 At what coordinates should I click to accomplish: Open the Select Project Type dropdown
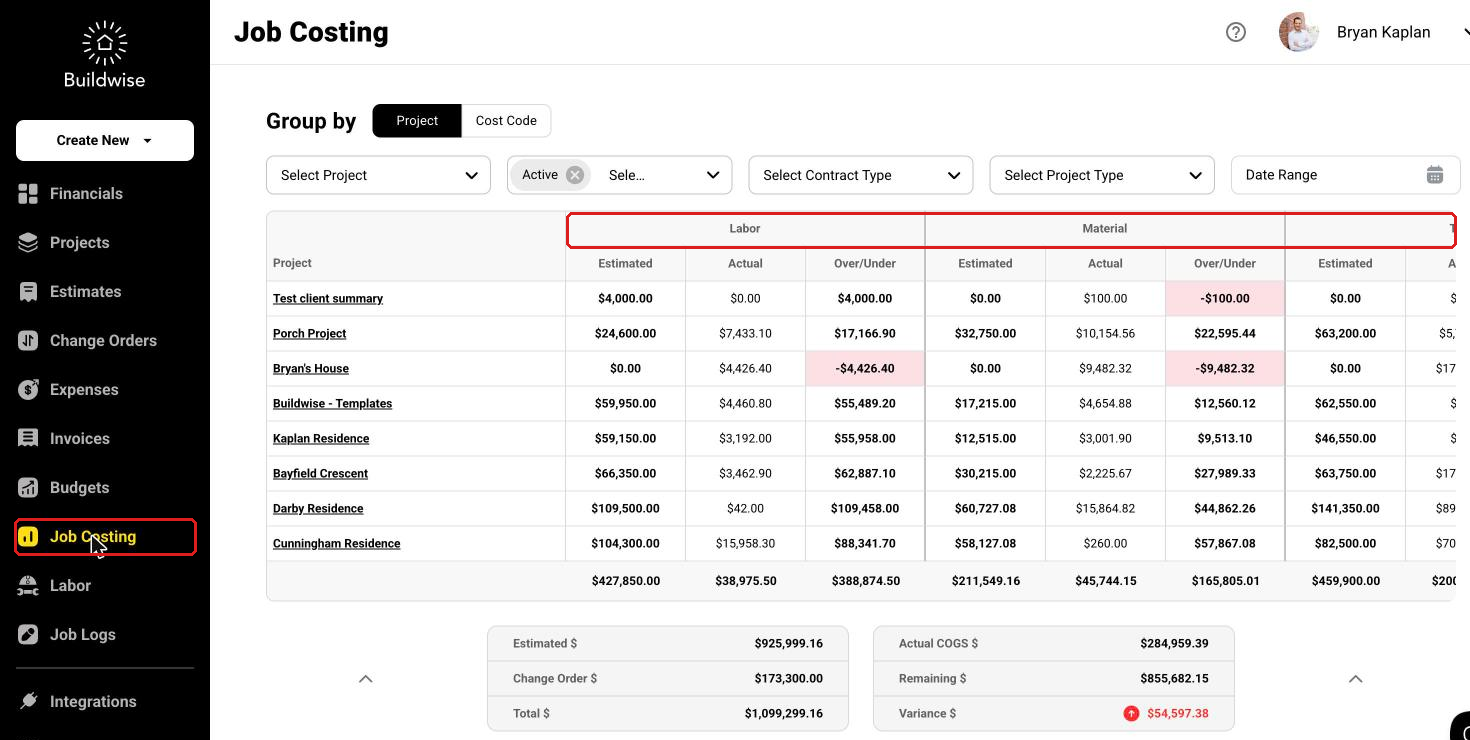tap(1102, 175)
